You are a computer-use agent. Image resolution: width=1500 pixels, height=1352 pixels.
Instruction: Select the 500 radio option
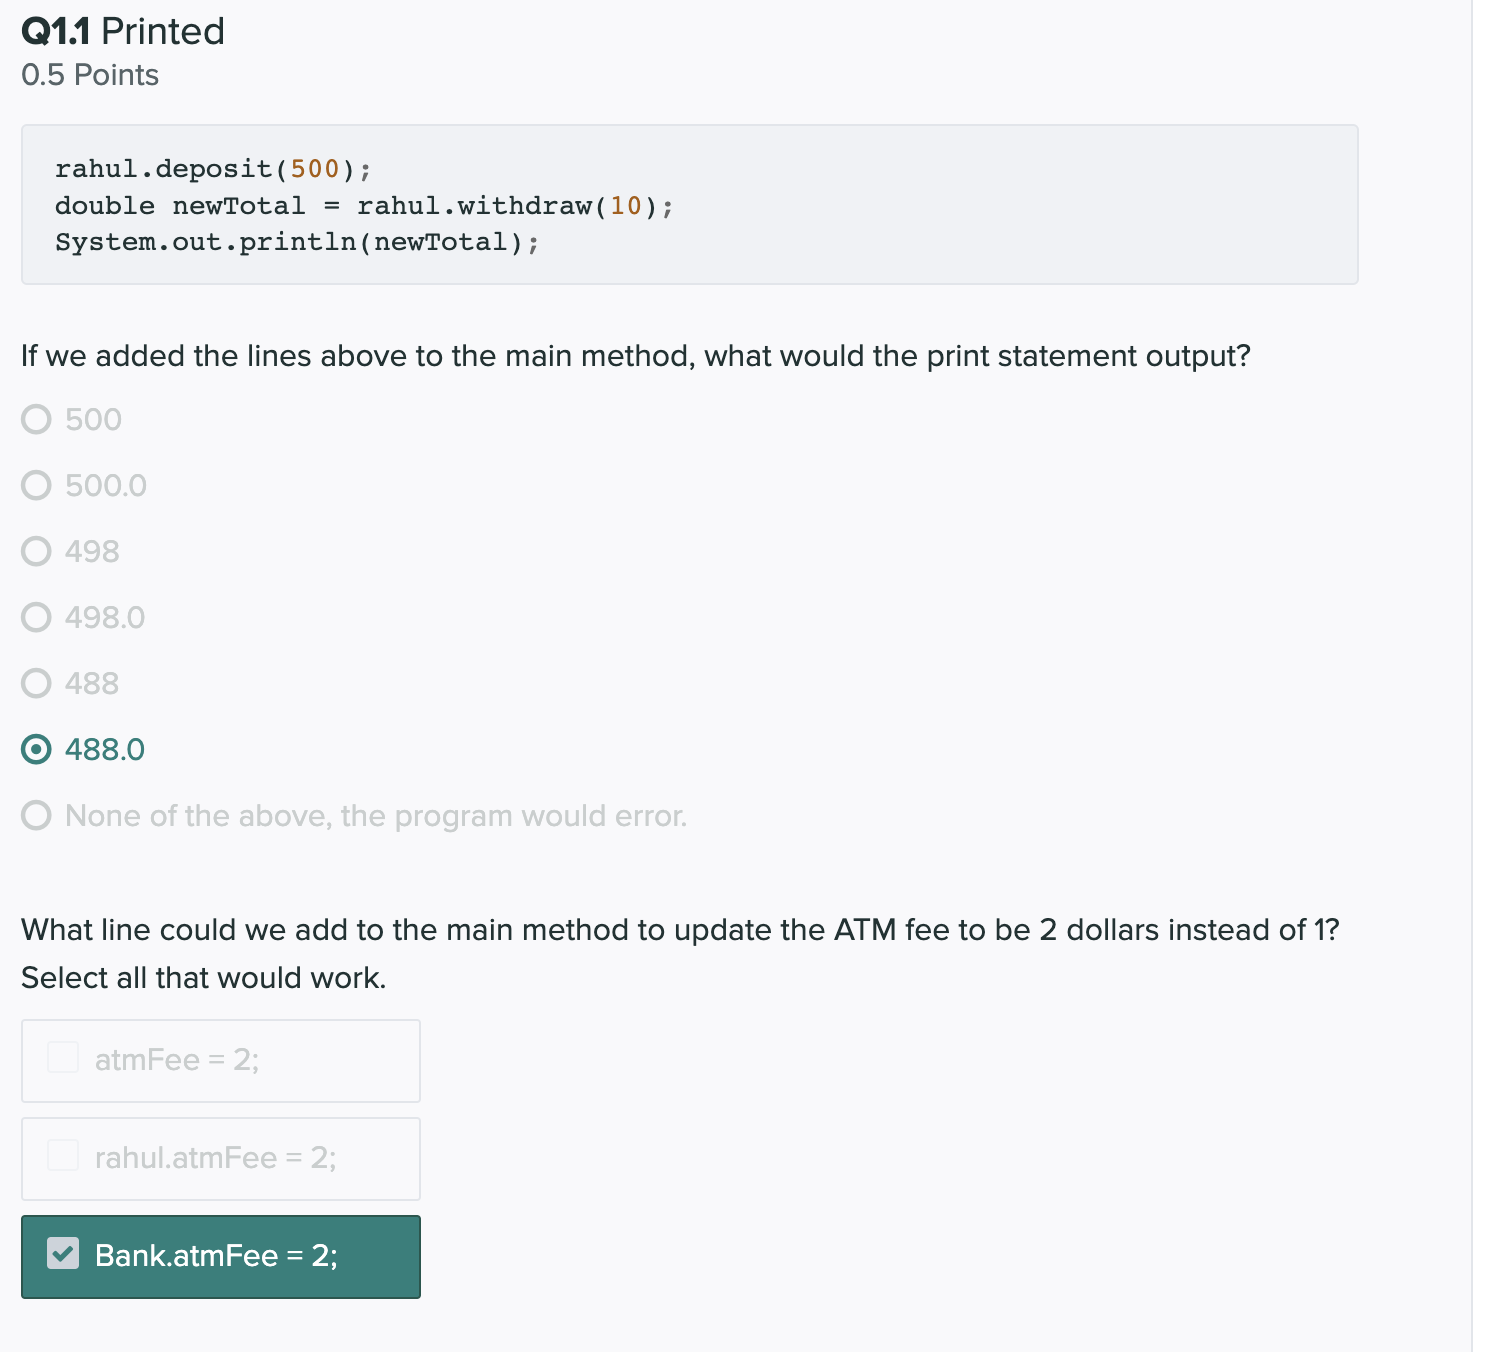[x=37, y=419]
